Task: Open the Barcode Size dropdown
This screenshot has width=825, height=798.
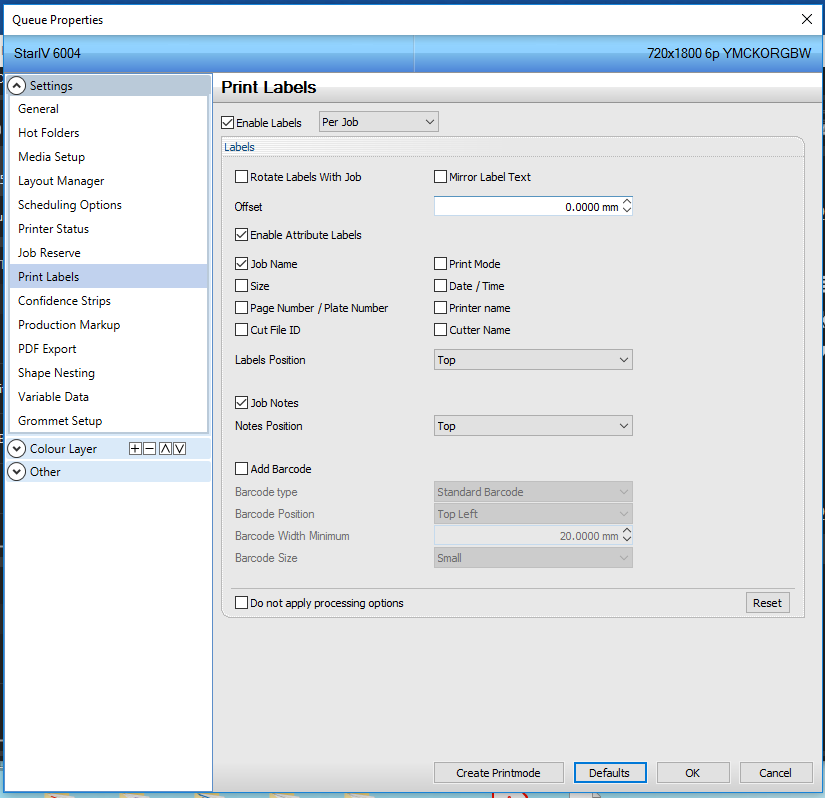Action: click(x=533, y=558)
